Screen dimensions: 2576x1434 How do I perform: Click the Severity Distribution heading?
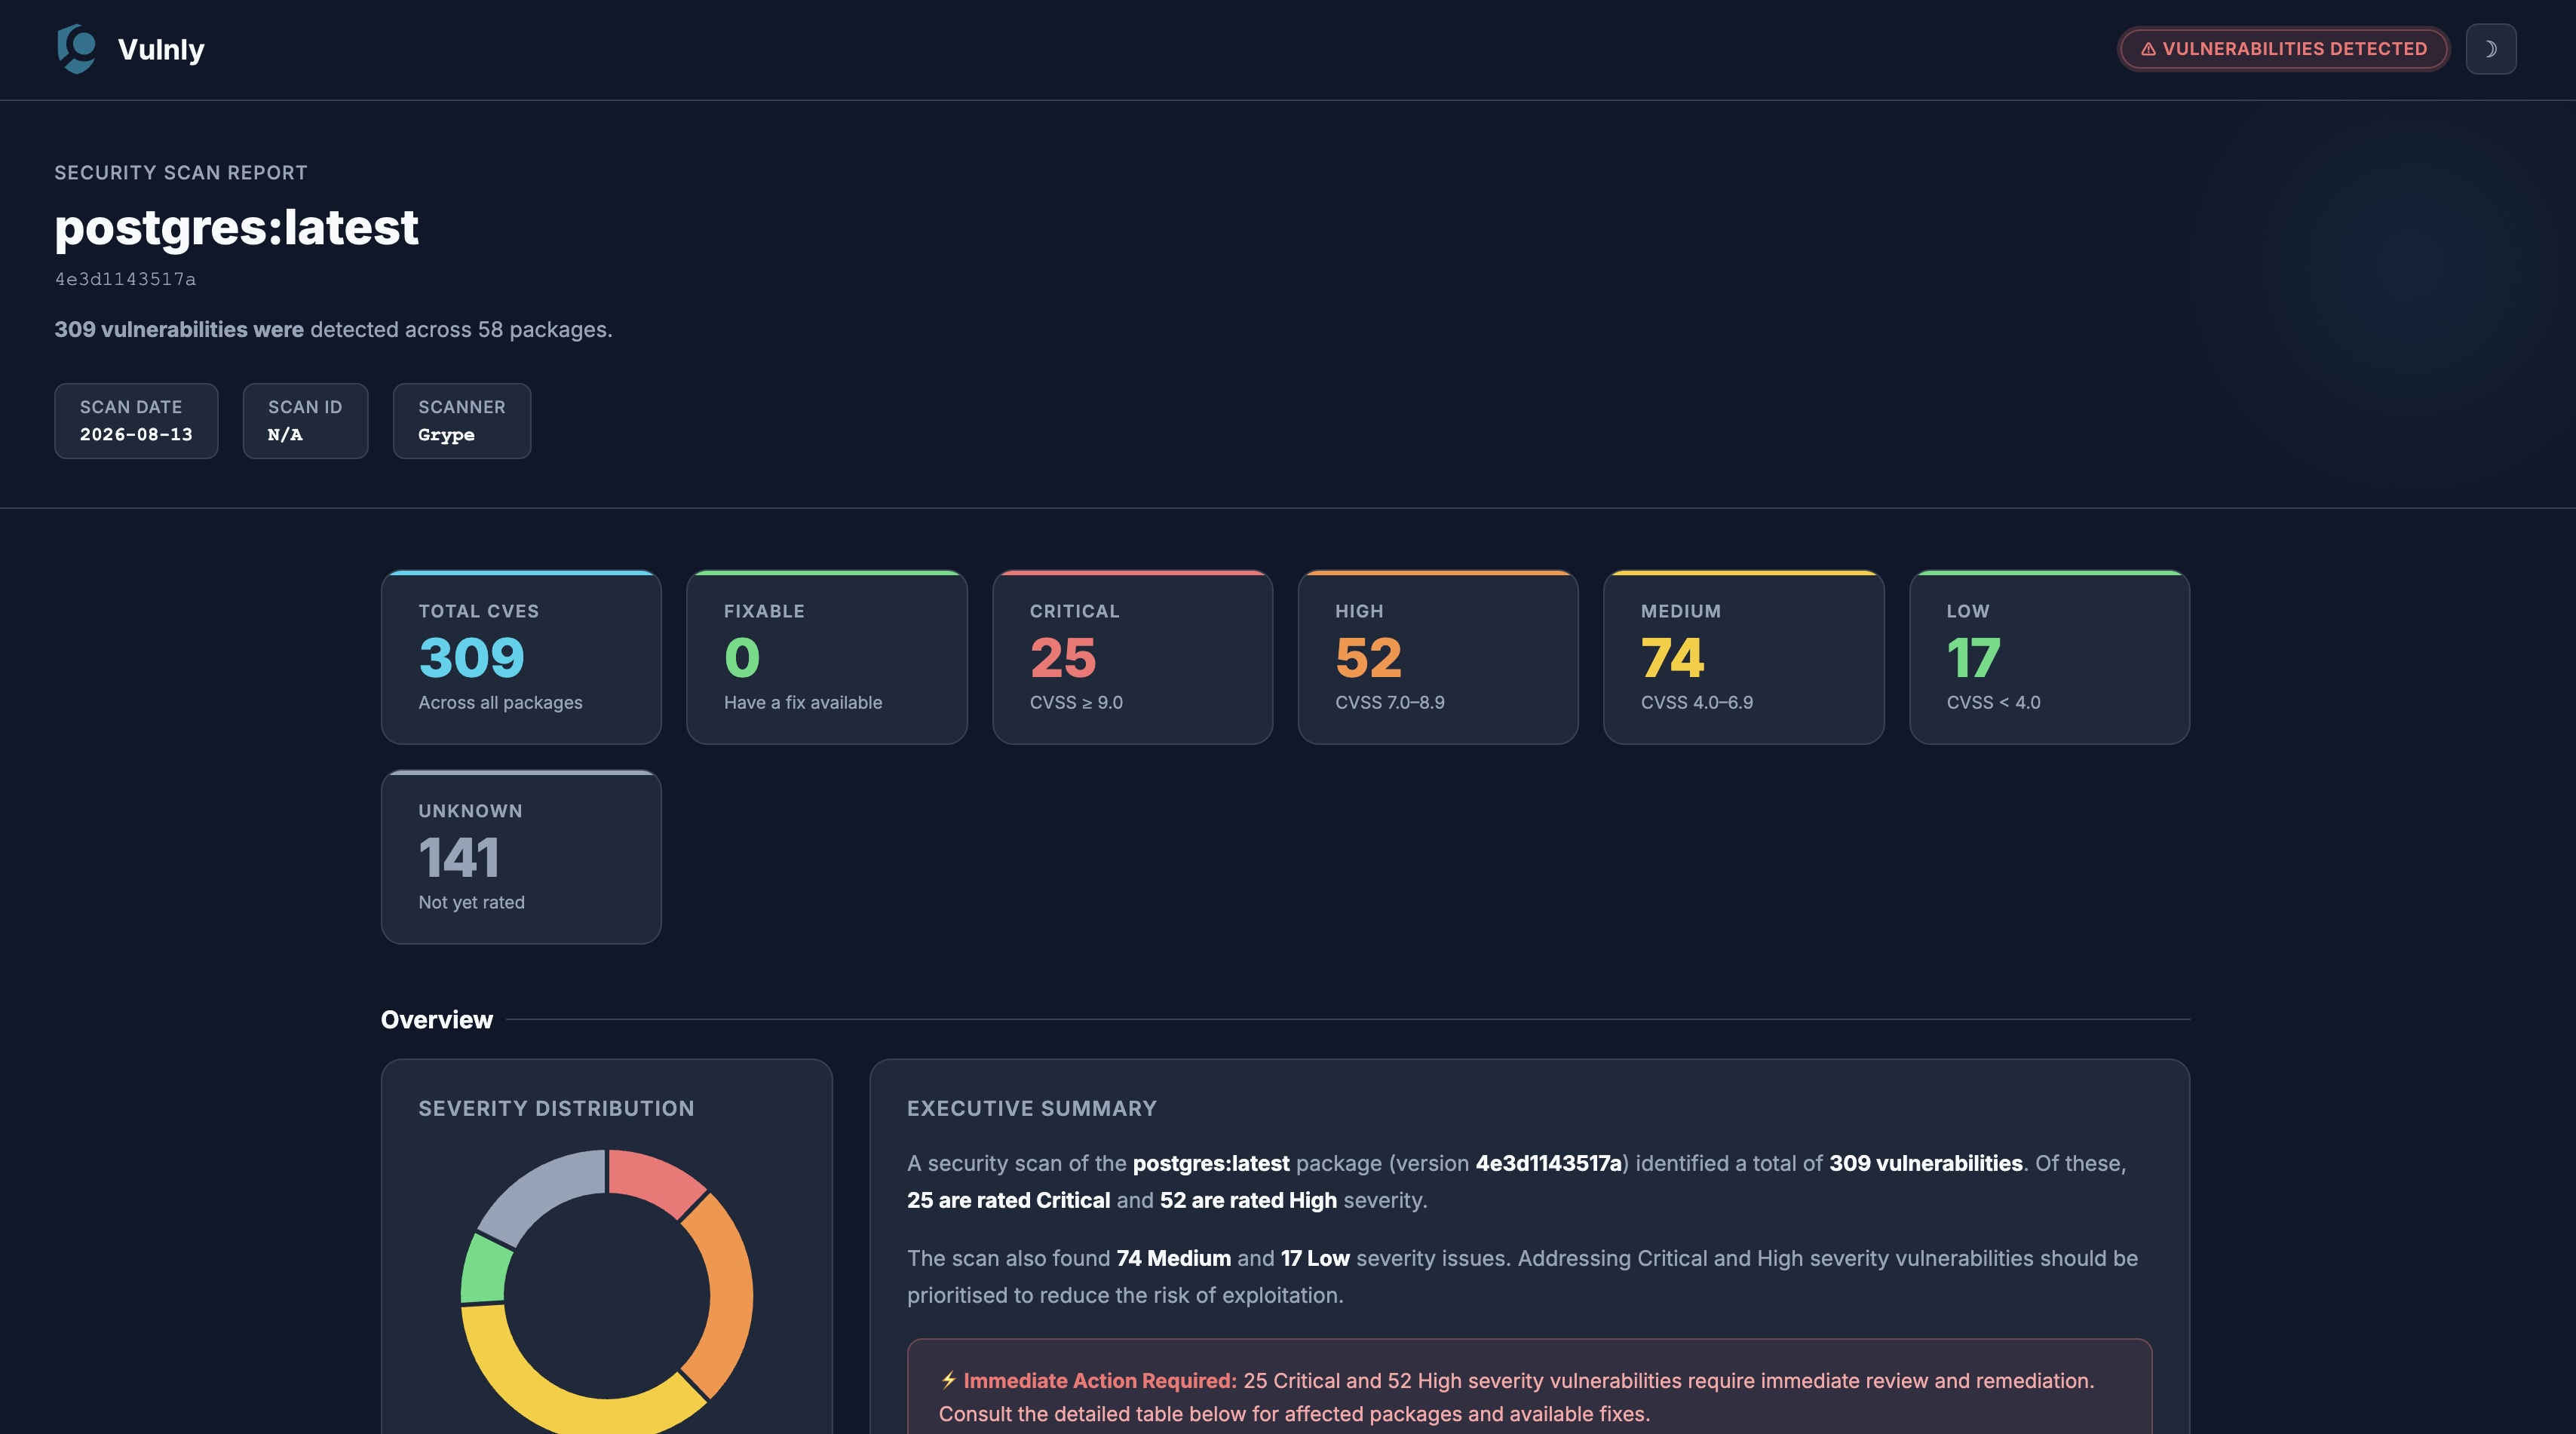pyautogui.click(x=556, y=1108)
